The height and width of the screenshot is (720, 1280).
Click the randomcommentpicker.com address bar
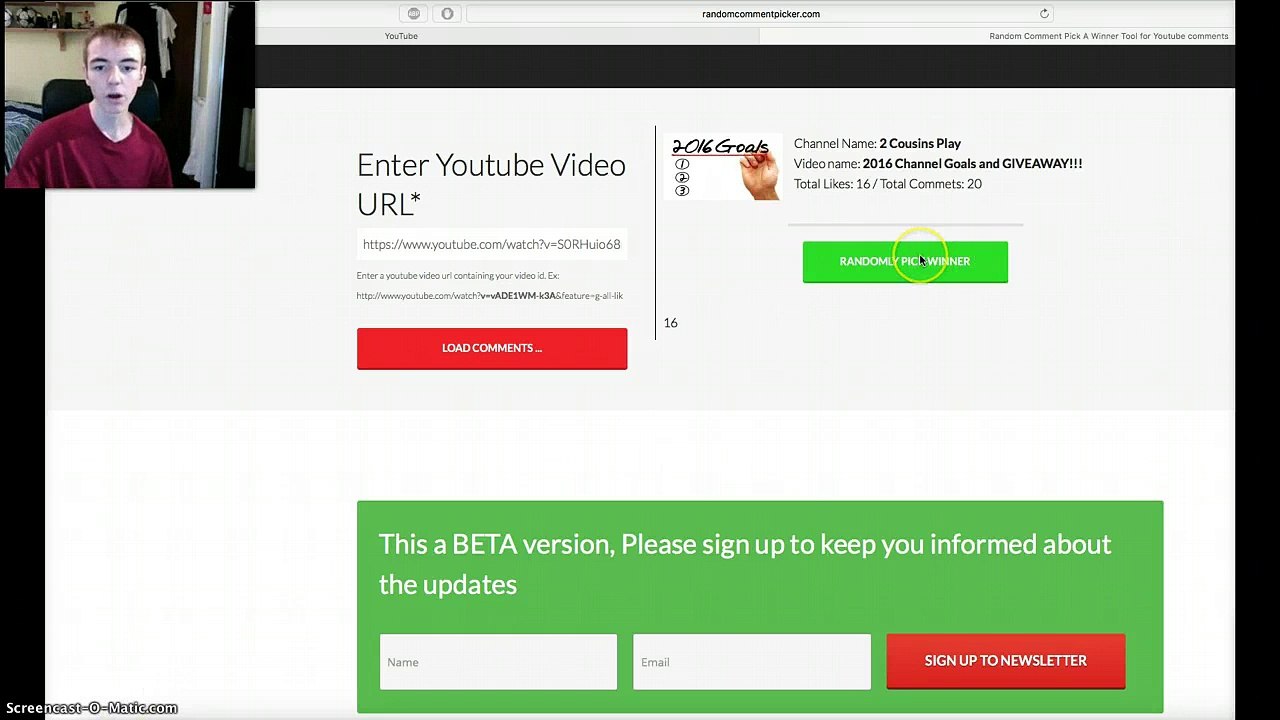tap(760, 14)
